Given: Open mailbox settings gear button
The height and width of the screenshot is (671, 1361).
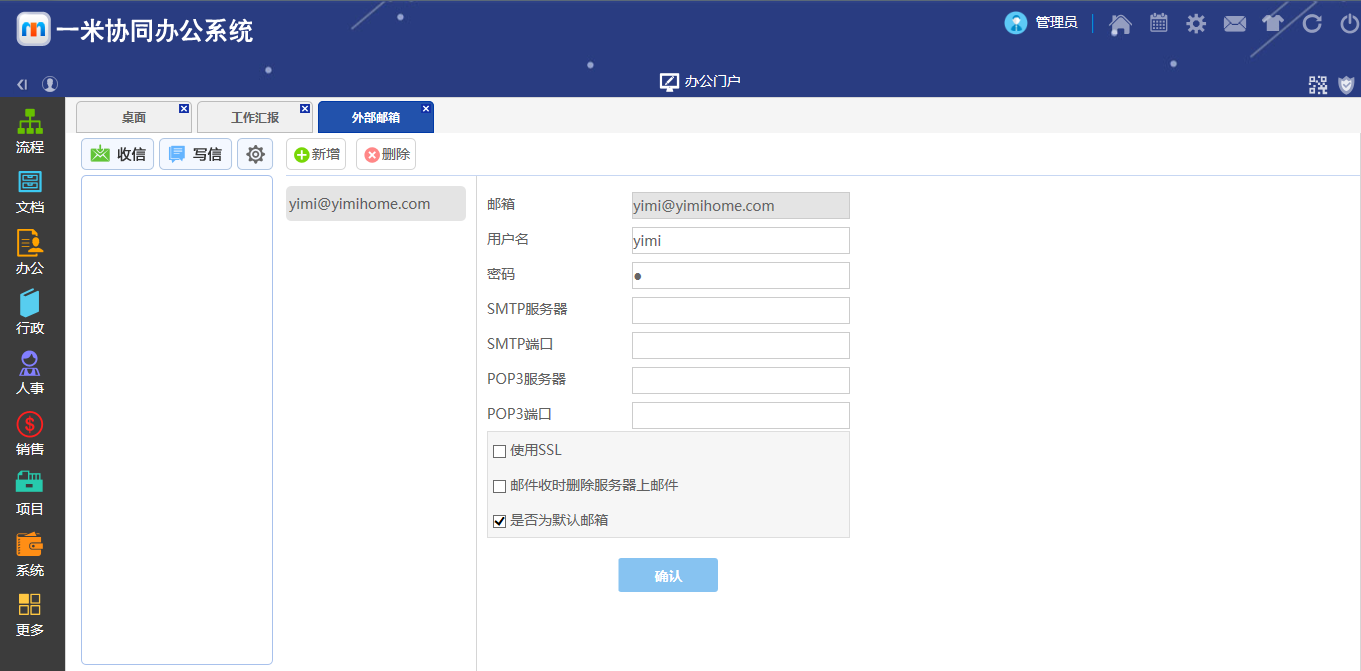Looking at the screenshot, I should (x=255, y=154).
